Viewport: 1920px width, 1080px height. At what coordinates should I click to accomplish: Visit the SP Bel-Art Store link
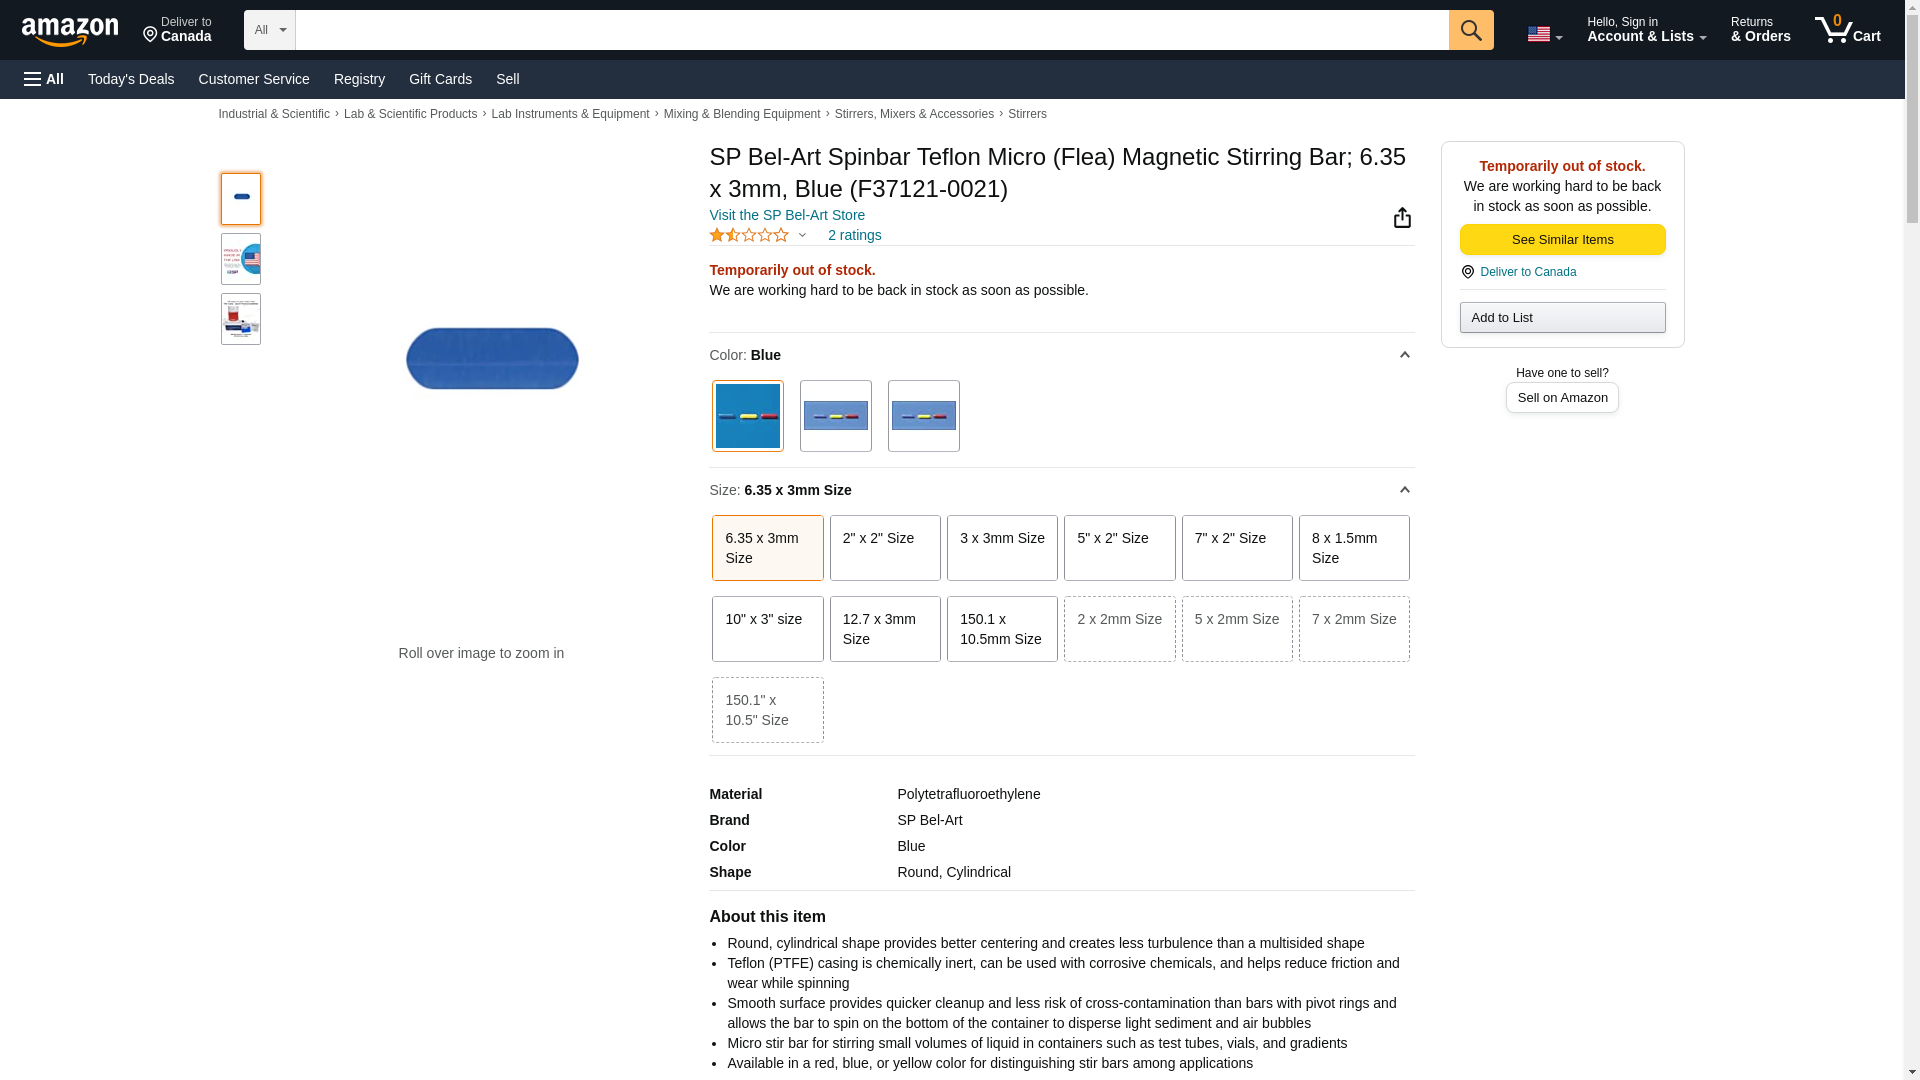pyautogui.click(x=786, y=215)
